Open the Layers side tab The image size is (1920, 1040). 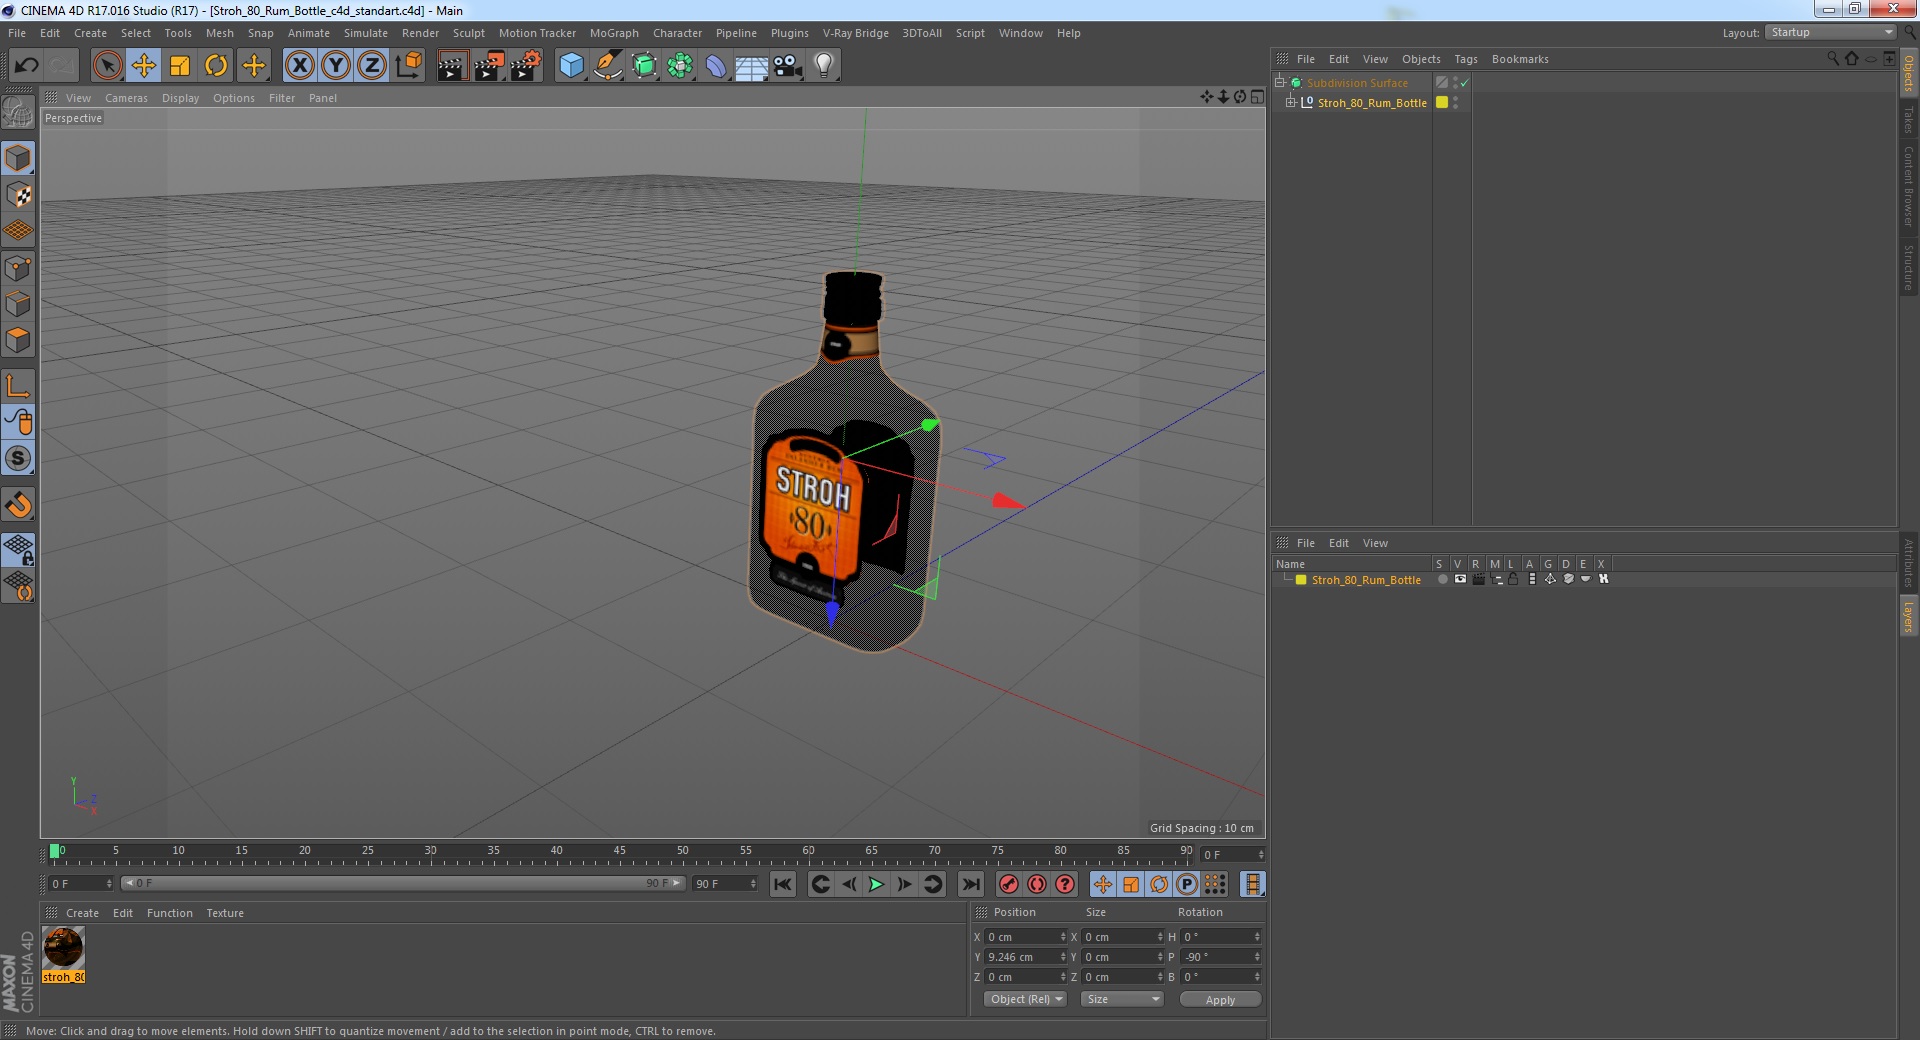[x=1908, y=616]
